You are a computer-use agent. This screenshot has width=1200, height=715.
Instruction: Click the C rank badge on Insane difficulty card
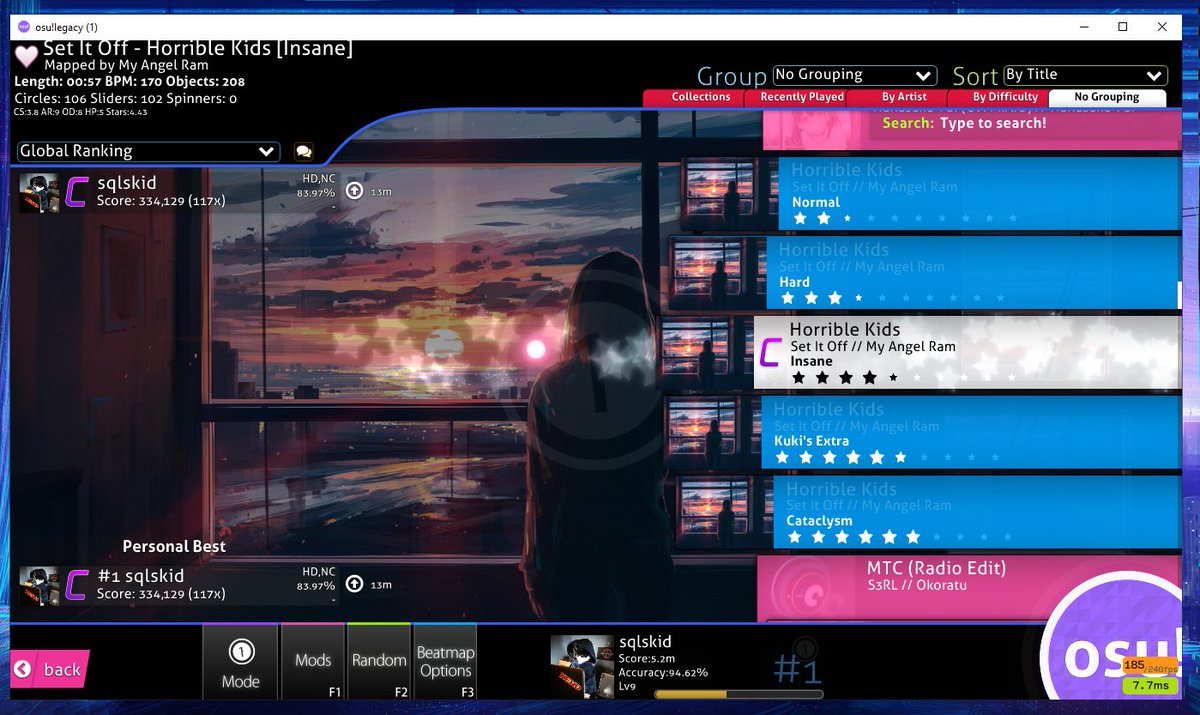(x=770, y=353)
